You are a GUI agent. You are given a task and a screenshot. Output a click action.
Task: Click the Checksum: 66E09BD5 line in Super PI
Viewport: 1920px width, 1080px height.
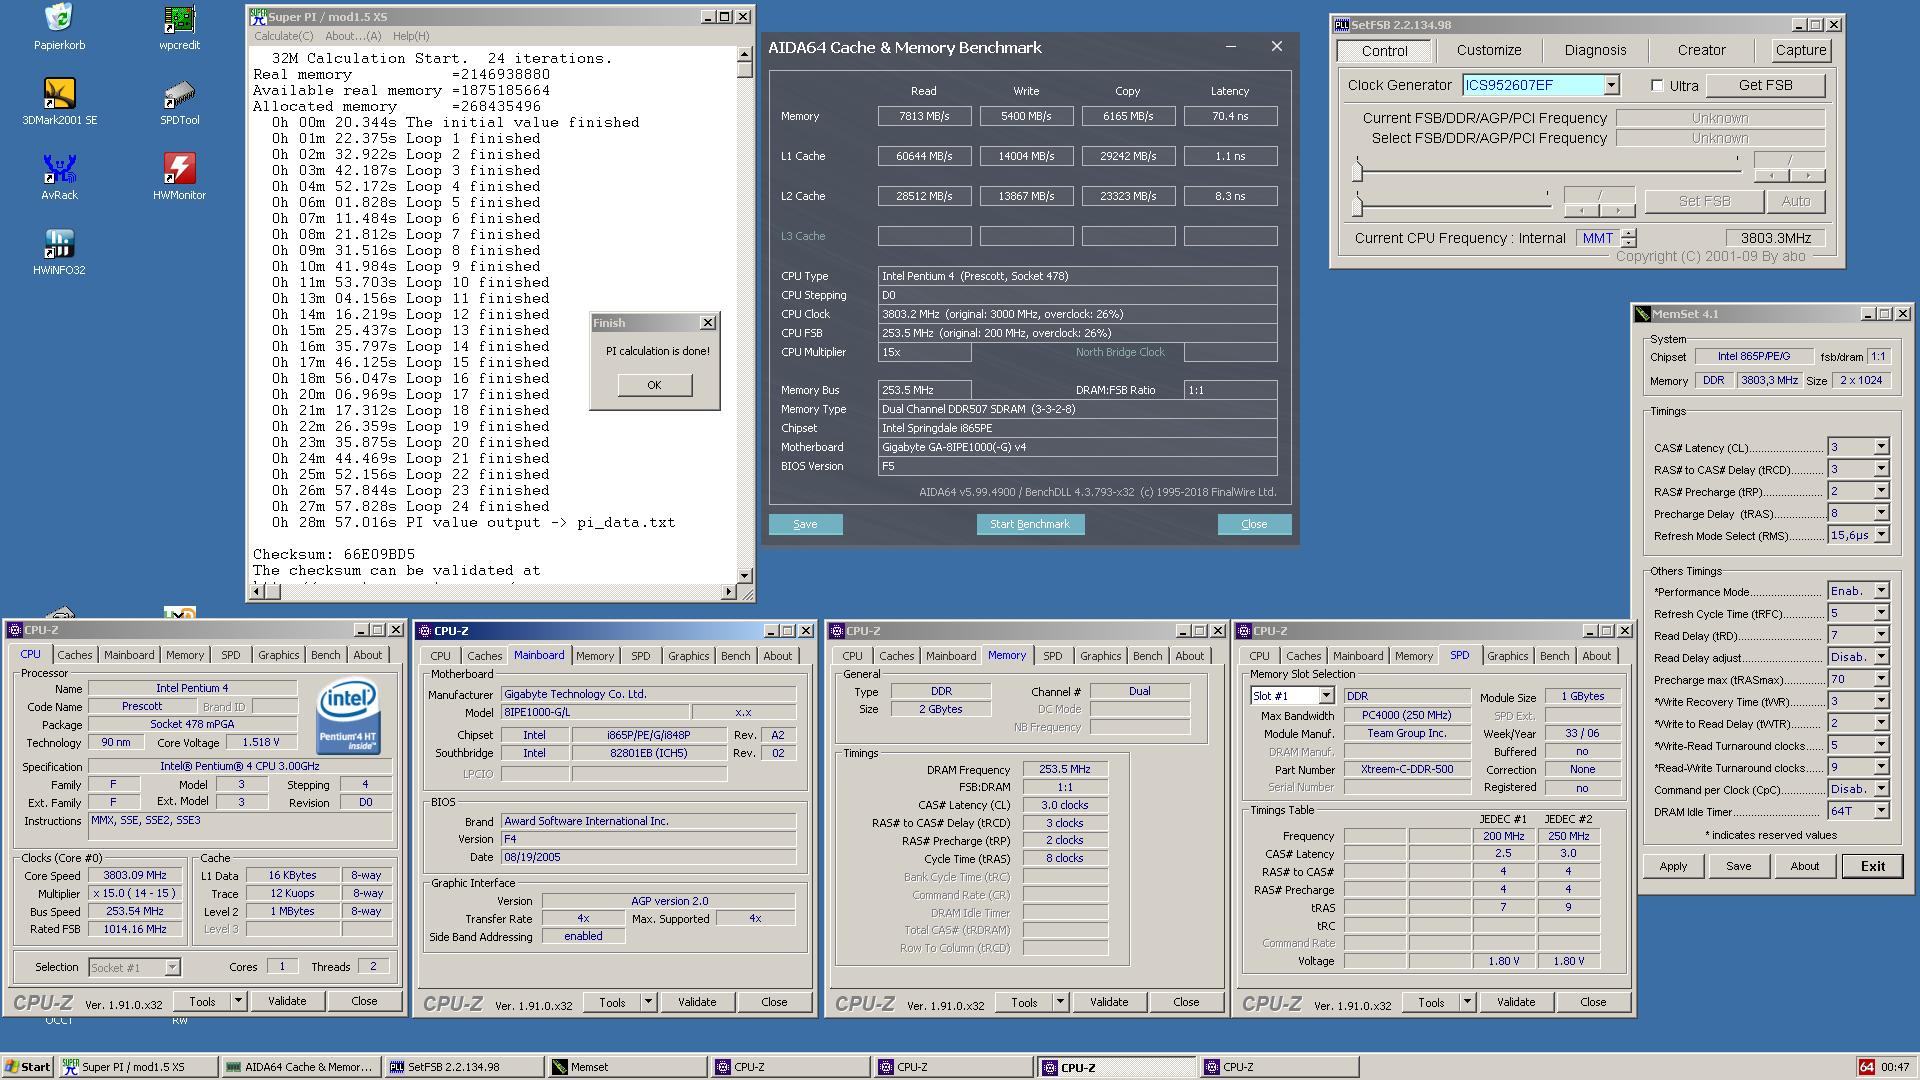point(334,554)
